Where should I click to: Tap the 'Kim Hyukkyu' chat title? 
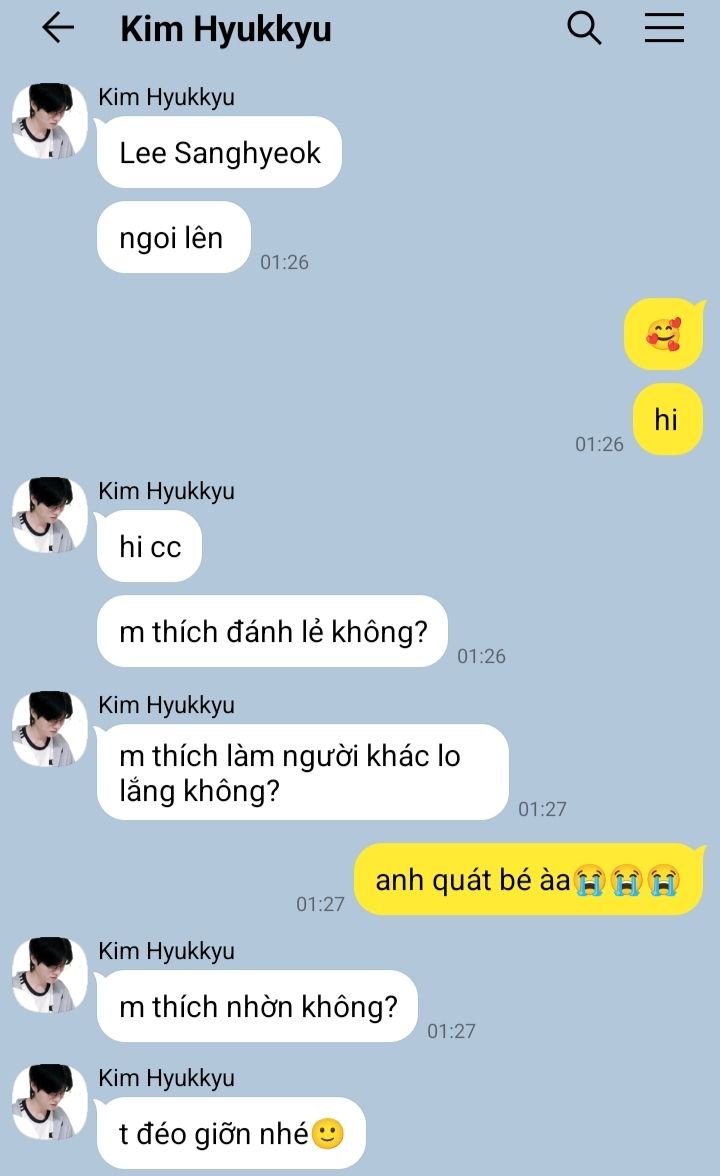226,30
